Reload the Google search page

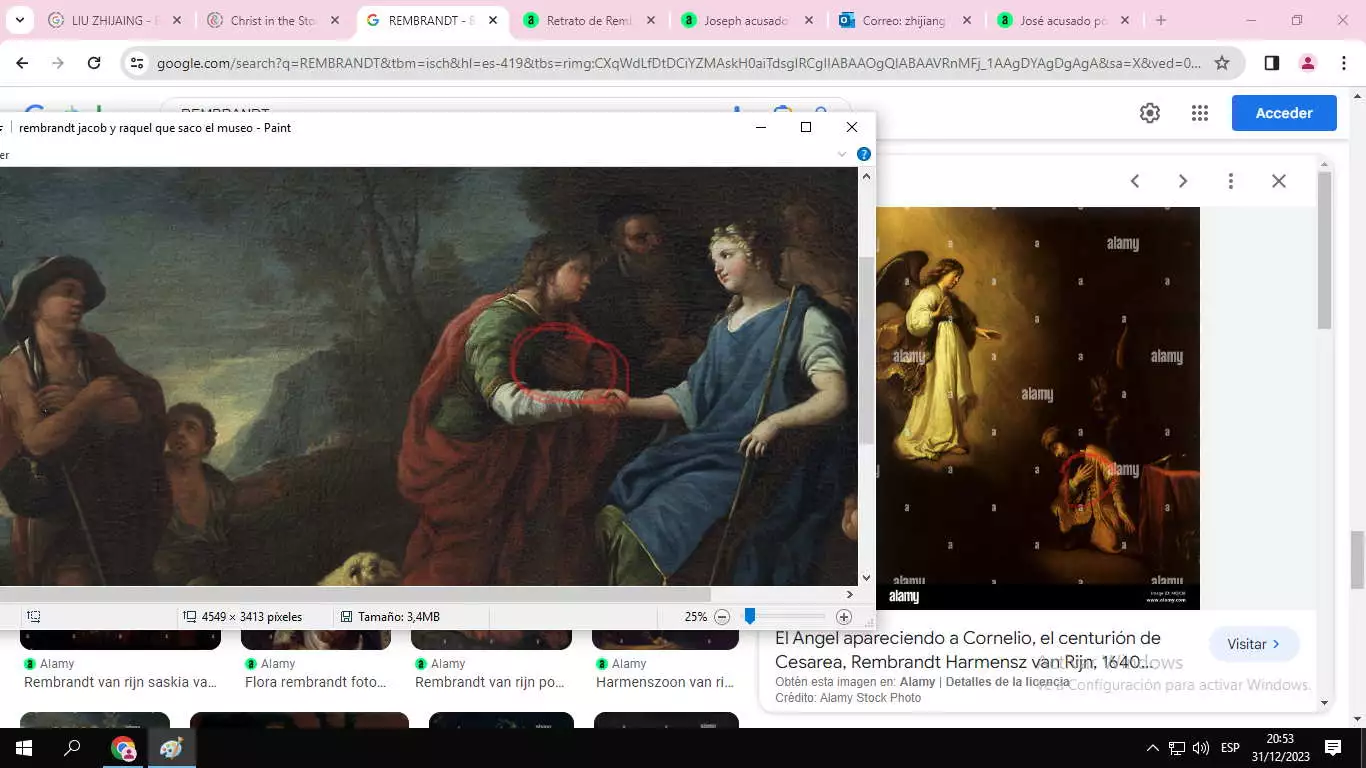[94, 63]
